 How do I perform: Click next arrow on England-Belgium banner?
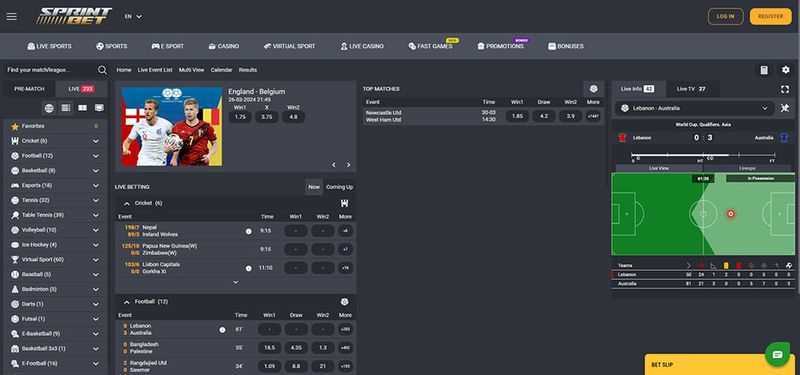[348, 165]
